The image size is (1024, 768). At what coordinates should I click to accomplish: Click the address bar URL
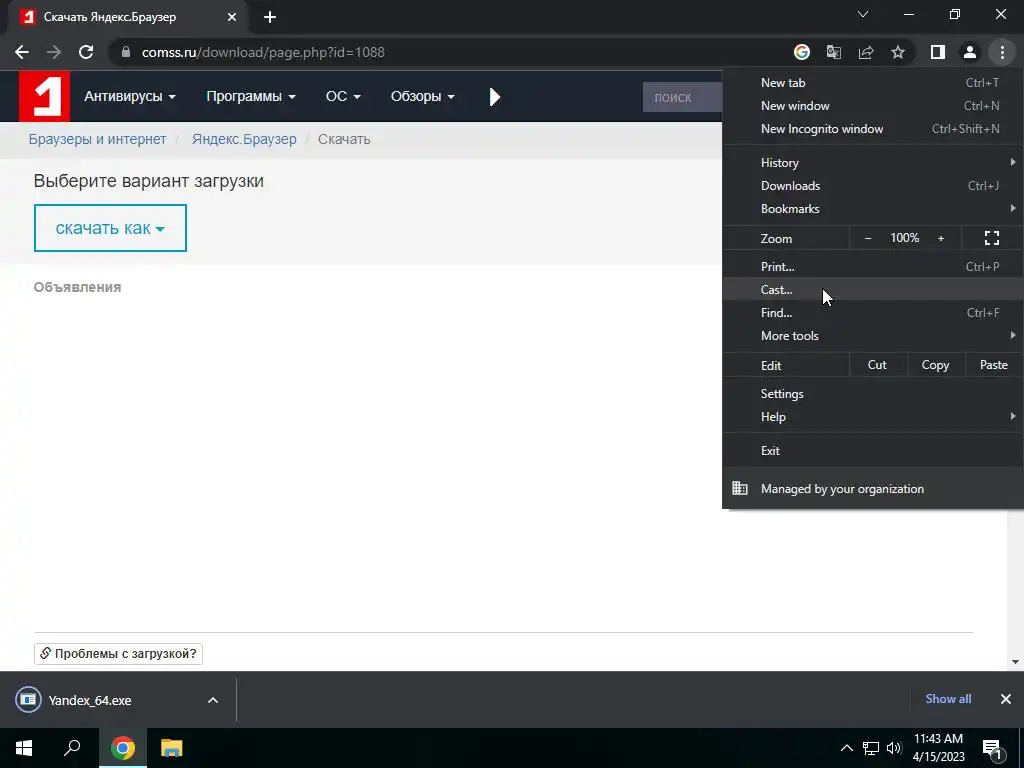[263, 52]
